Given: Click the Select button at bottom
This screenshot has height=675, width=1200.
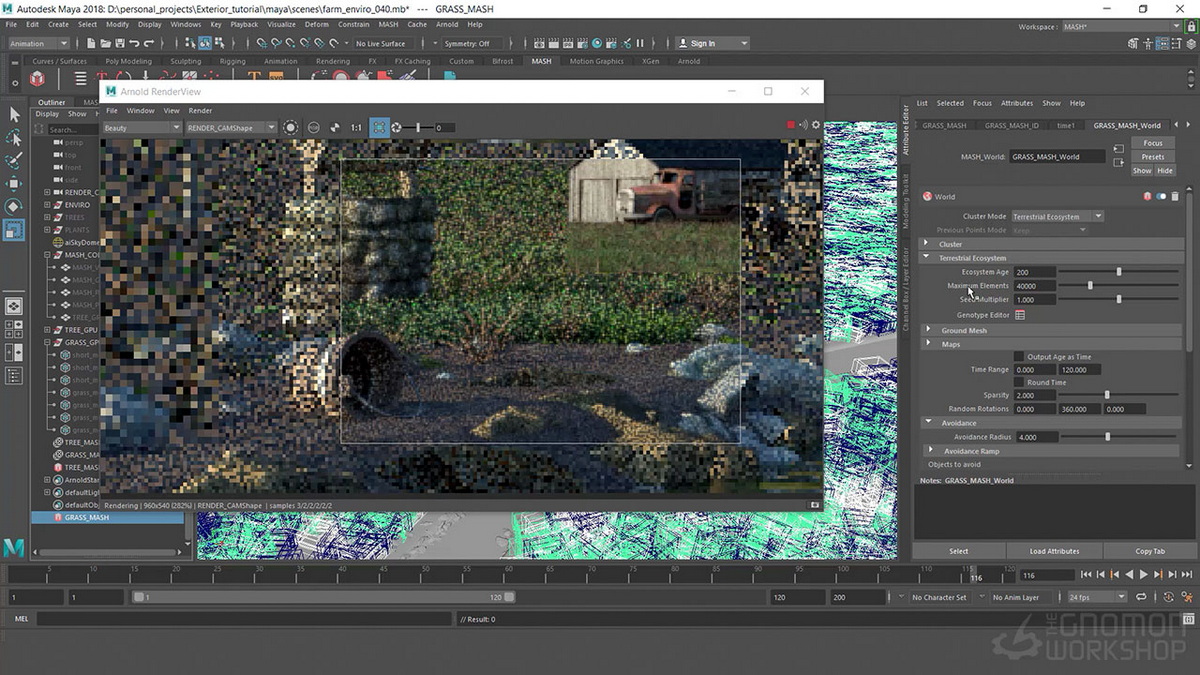Looking at the screenshot, I should click(958, 551).
